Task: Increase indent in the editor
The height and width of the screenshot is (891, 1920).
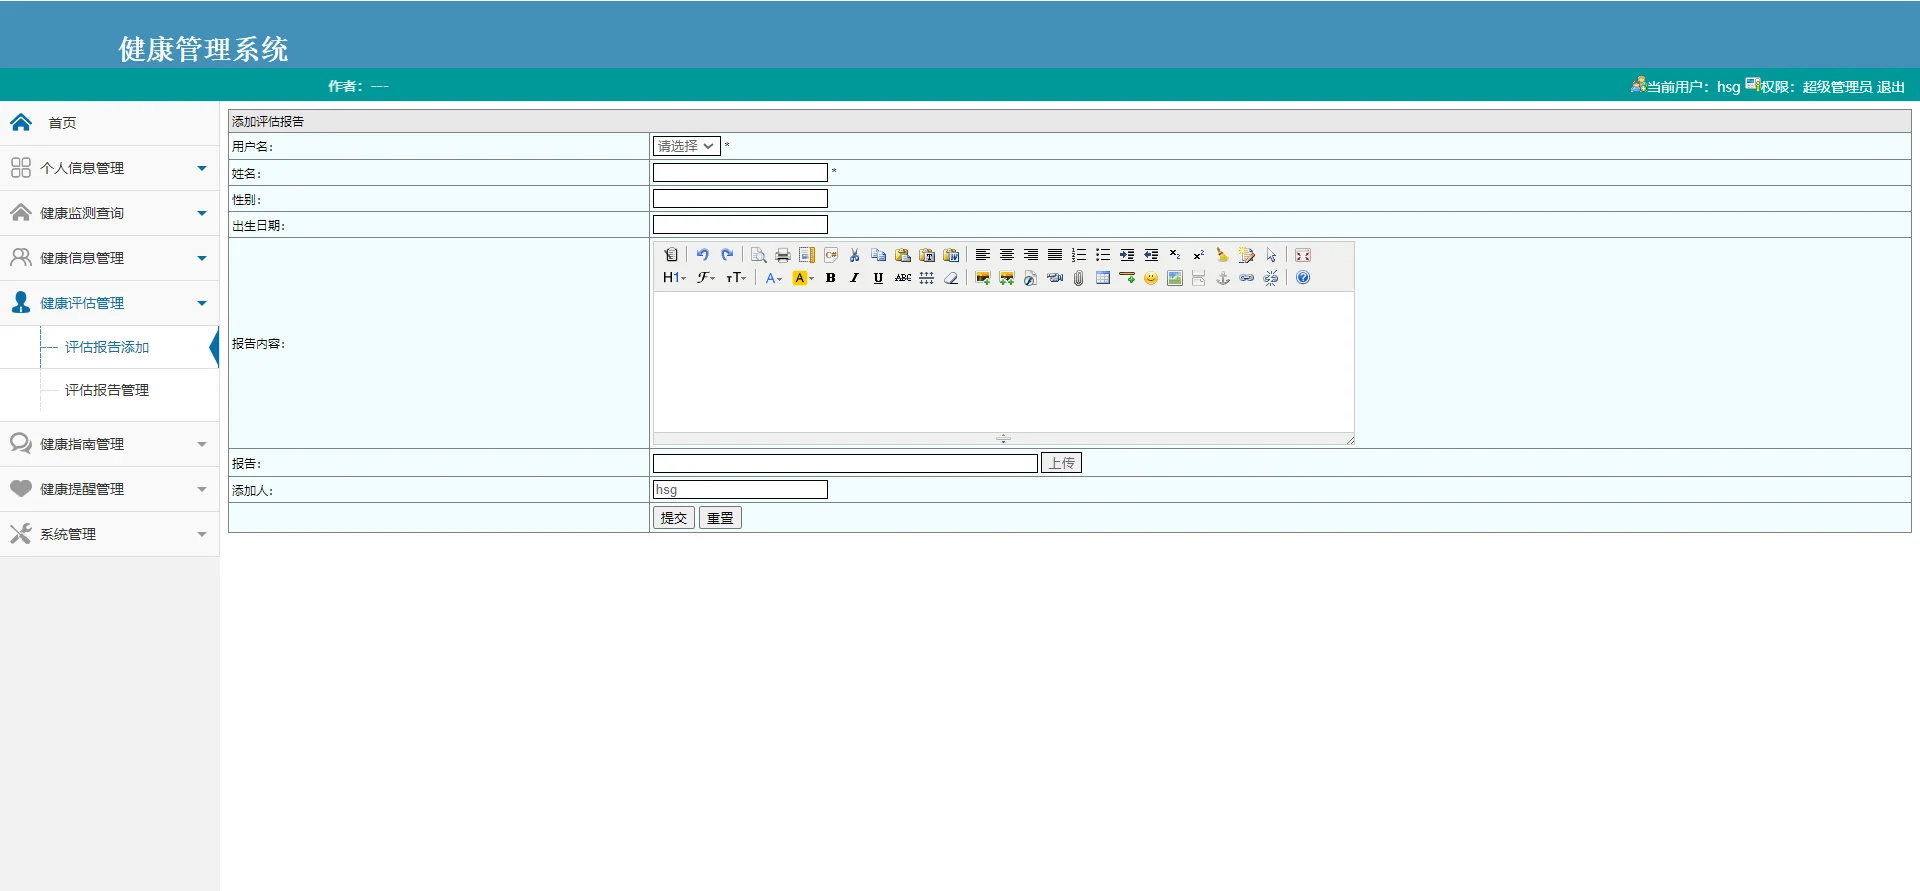Action: click(1127, 255)
